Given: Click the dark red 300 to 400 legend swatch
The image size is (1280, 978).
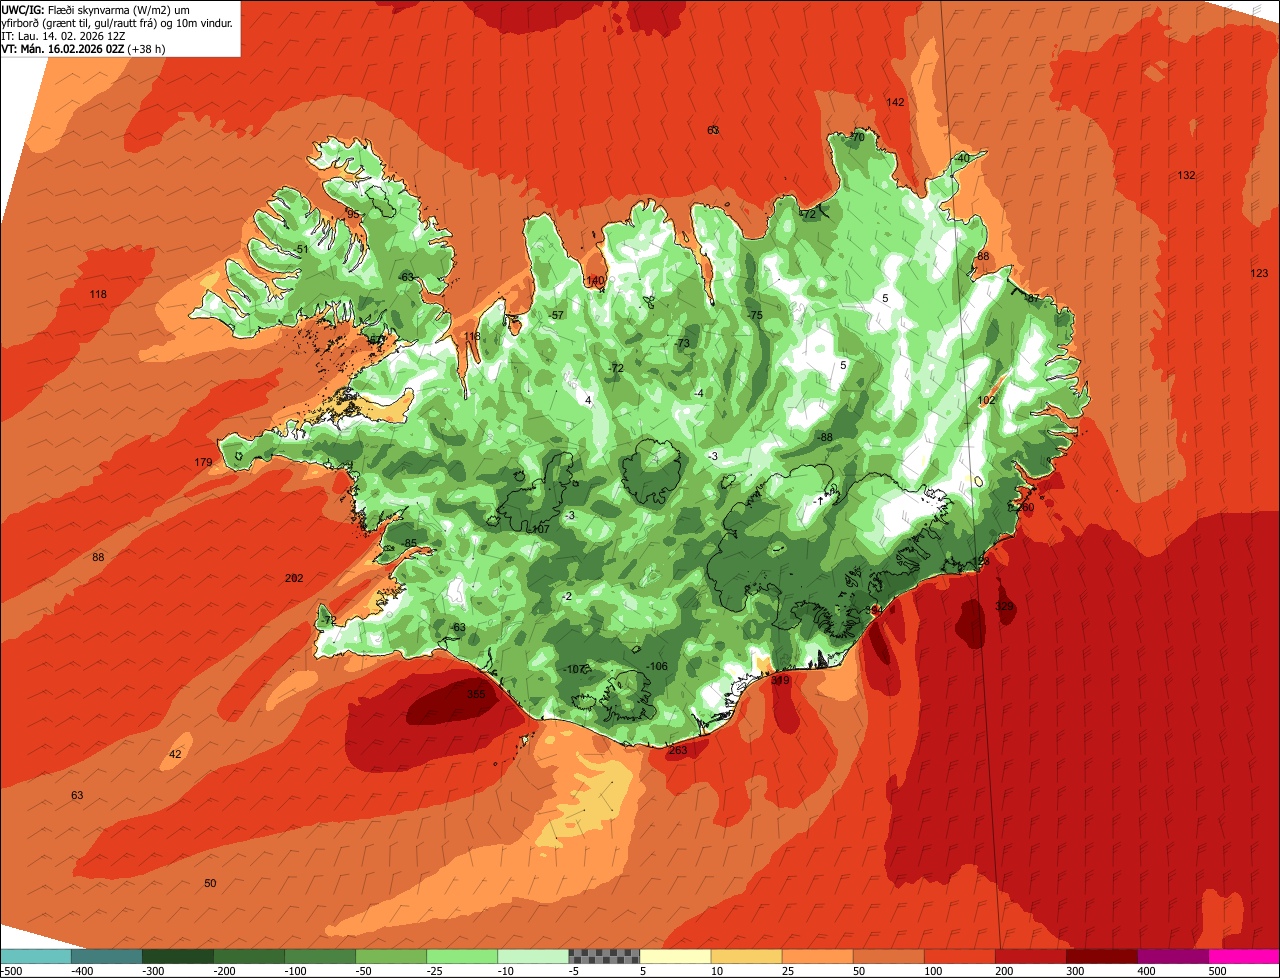Looking at the screenshot, I should click(1102, 956).
